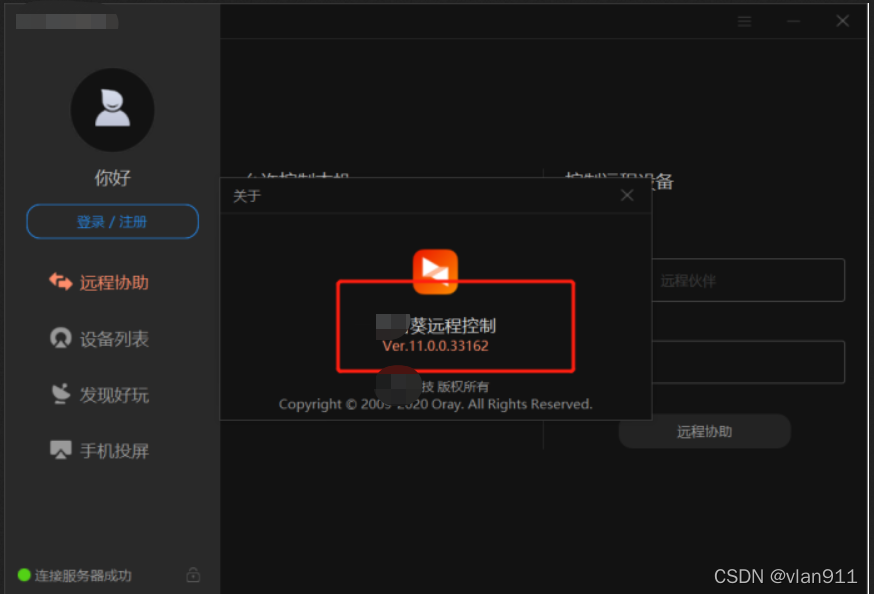
Task: Close the 关于 dialog
Action: 627,195
